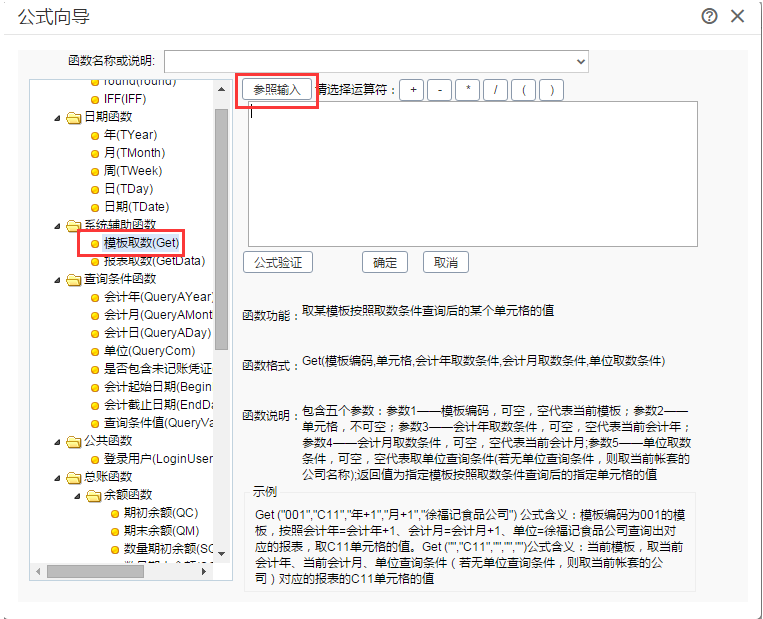Click the horizontal scrollbar right arrow

(x=204, y=571)
